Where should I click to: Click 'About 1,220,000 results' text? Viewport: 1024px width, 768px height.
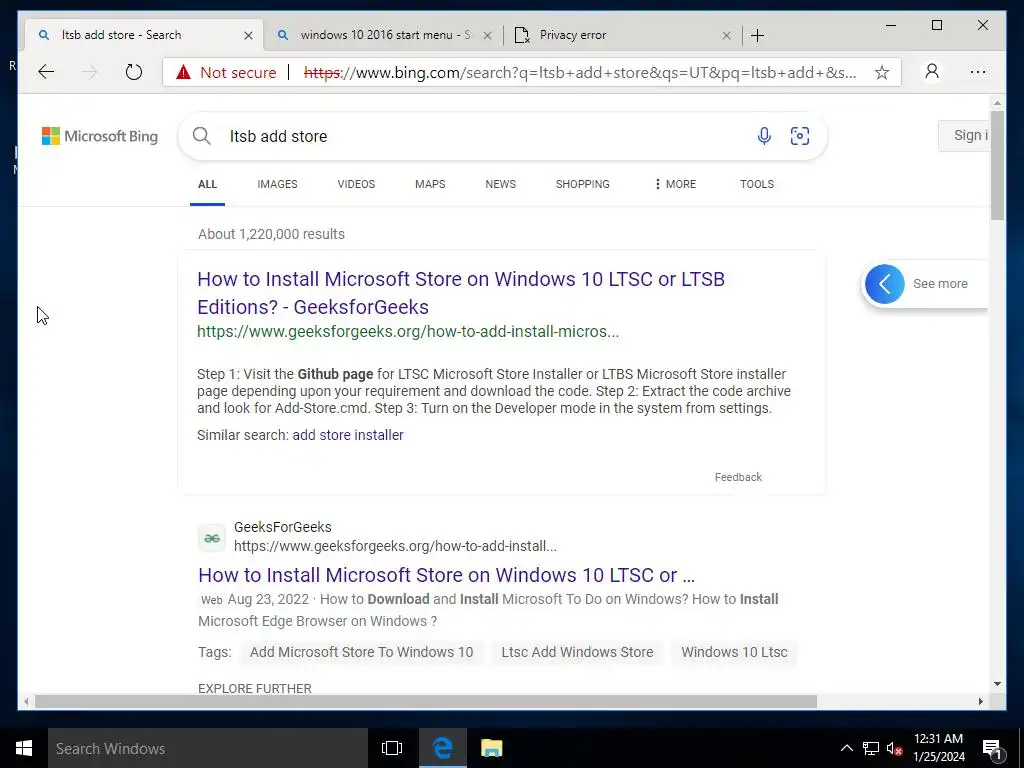271,234
